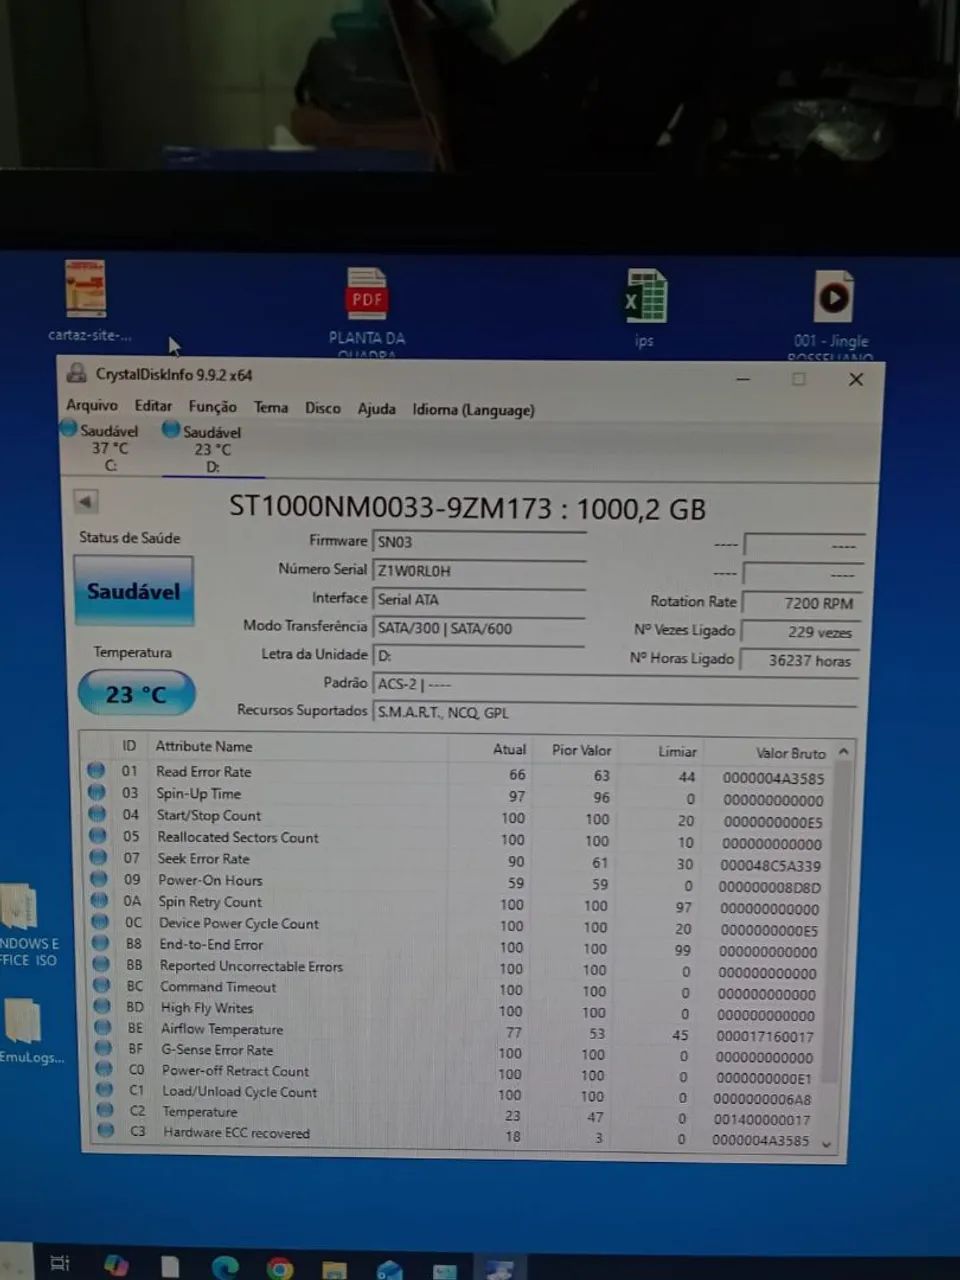Open Copilot from the taskbar

116,1265
